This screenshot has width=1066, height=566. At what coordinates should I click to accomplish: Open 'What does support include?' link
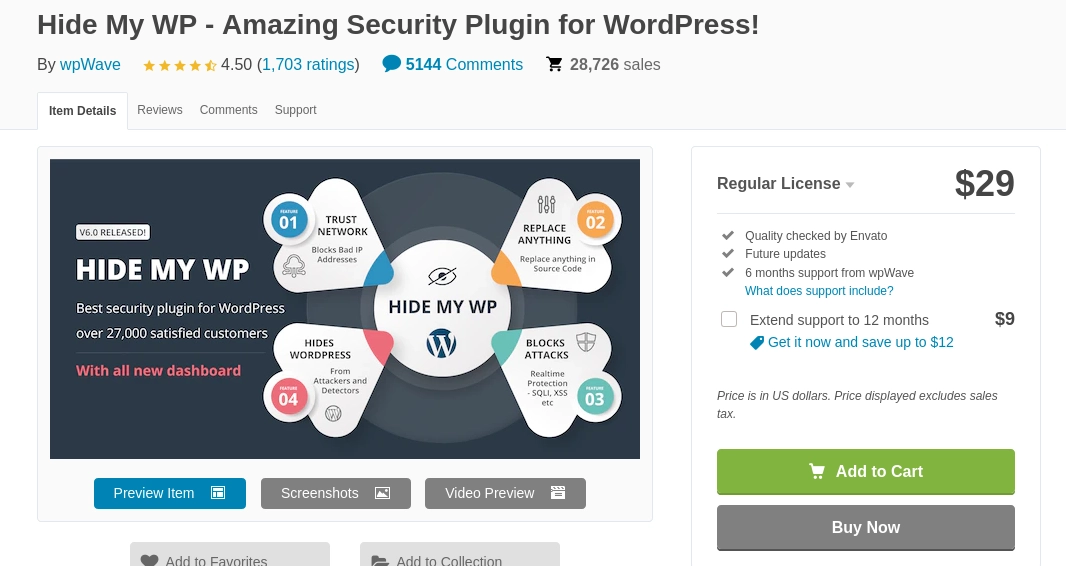819,291
